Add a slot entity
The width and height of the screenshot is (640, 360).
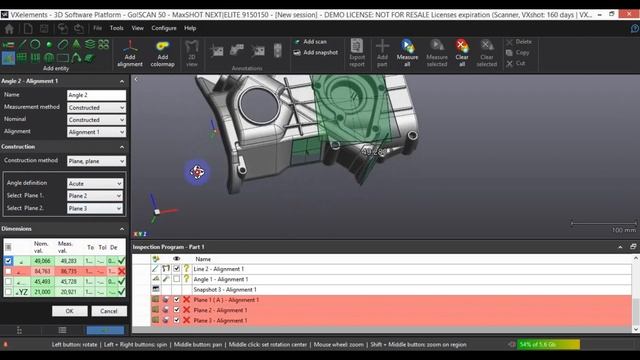(x=63, y=44)
